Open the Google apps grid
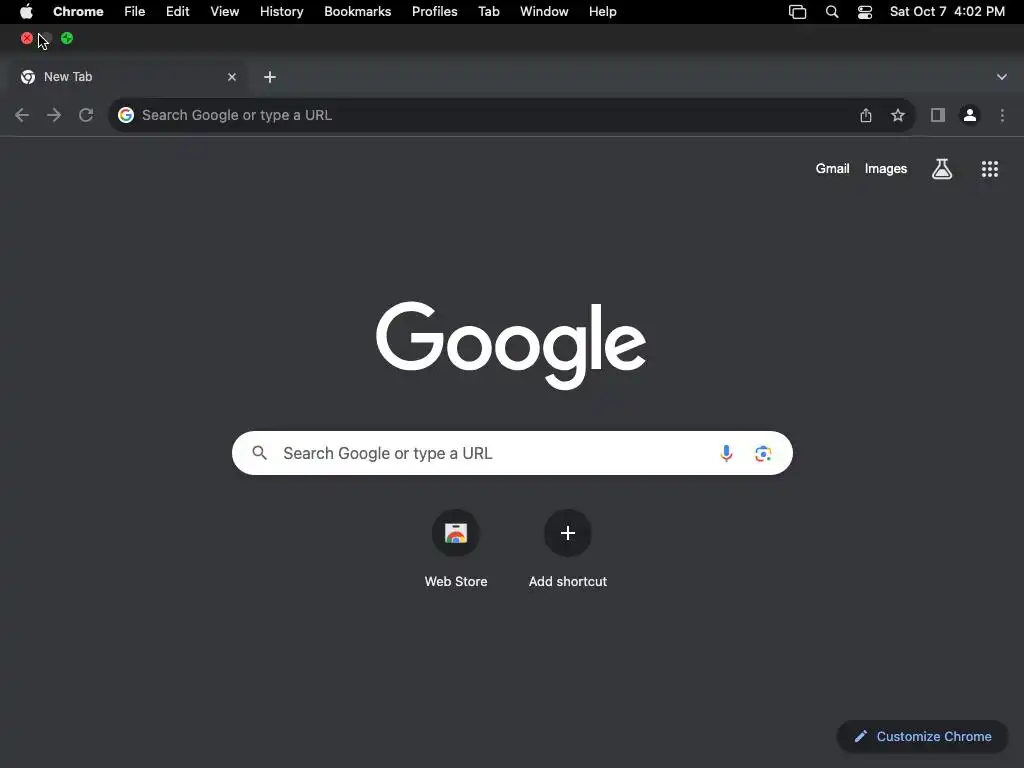1024x768 pixels. pyautogui.click(x=990, y=169)
